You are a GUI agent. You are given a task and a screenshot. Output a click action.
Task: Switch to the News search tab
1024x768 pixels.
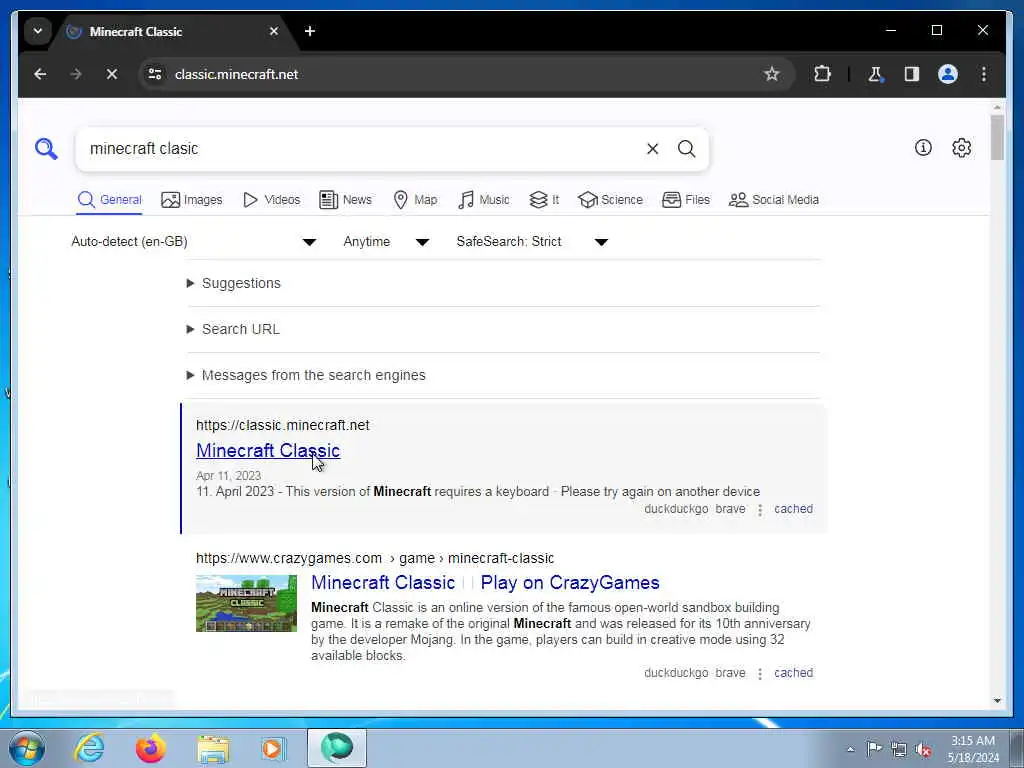345,200
